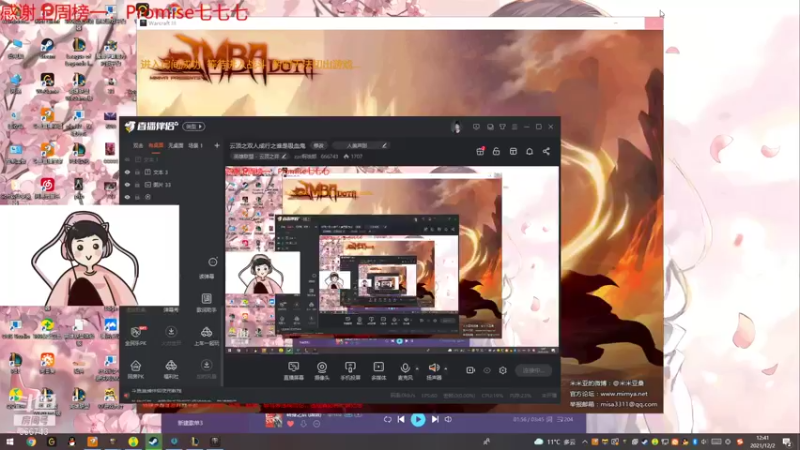Open the streamer avatar in the title bar
The image size is (800, 450).
(456, 127)
